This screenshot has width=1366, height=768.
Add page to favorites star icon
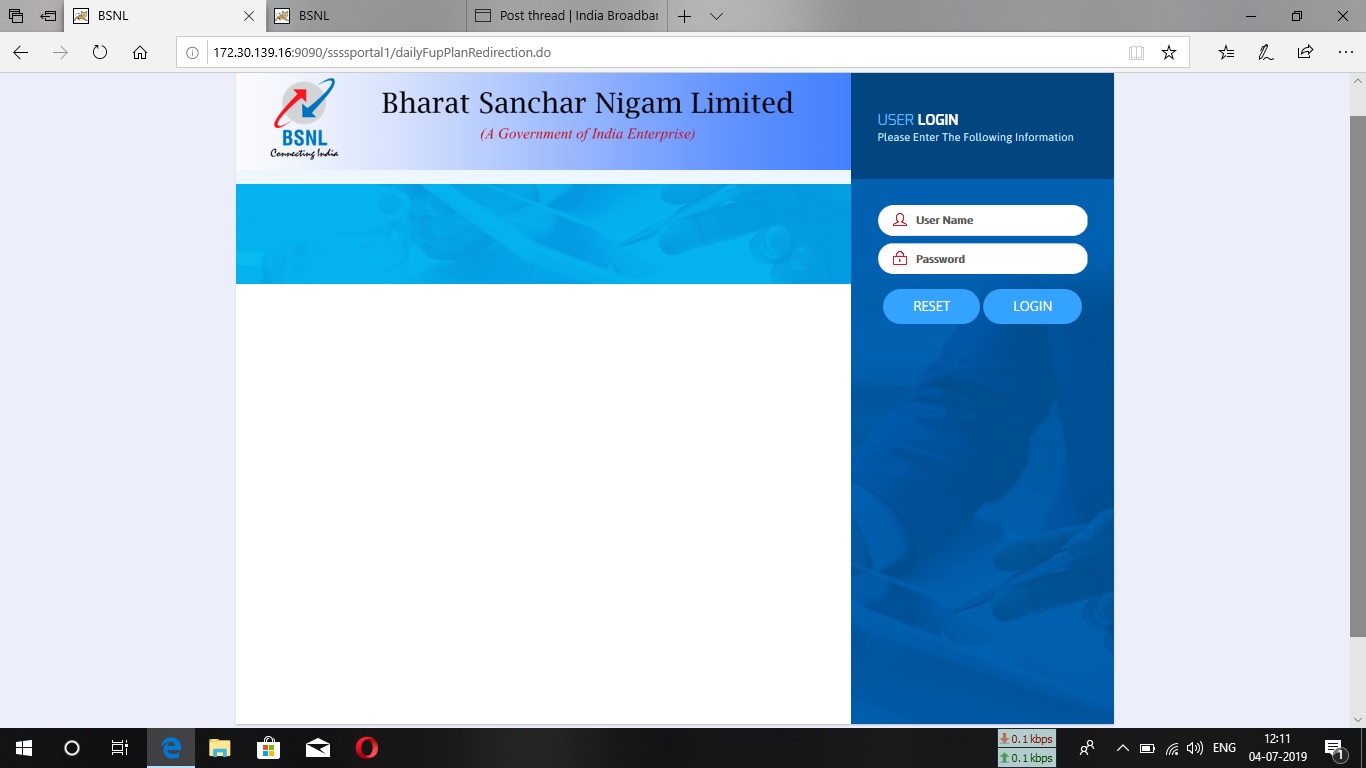(1168, 53)
